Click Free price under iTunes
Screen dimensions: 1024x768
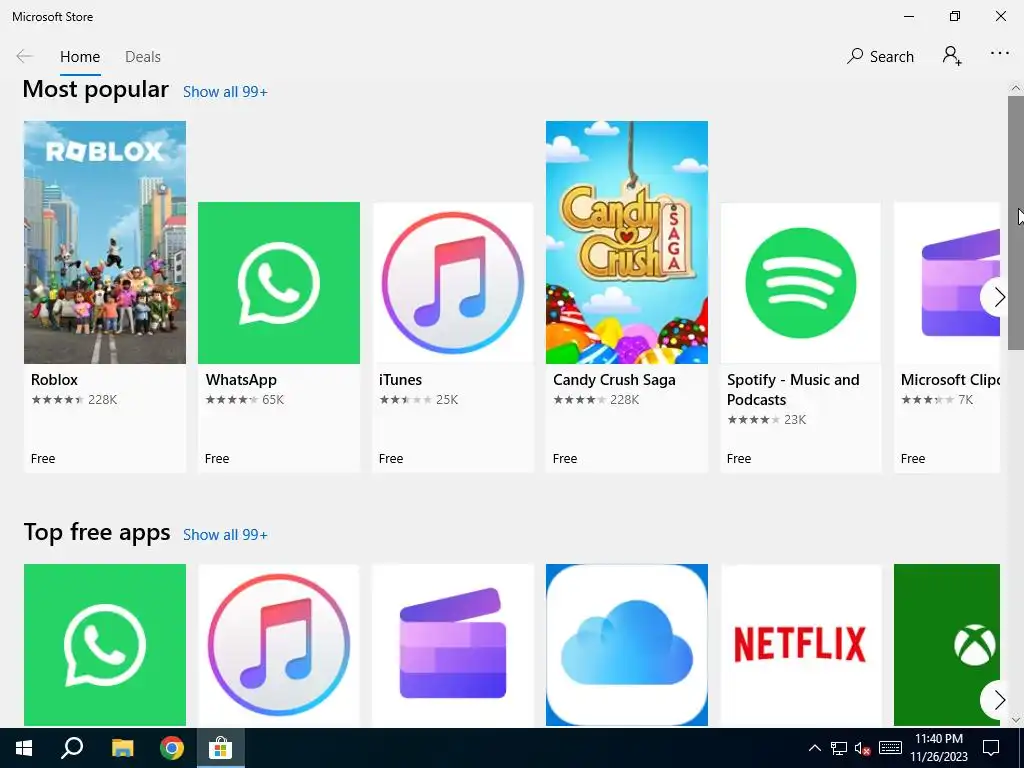391,458
